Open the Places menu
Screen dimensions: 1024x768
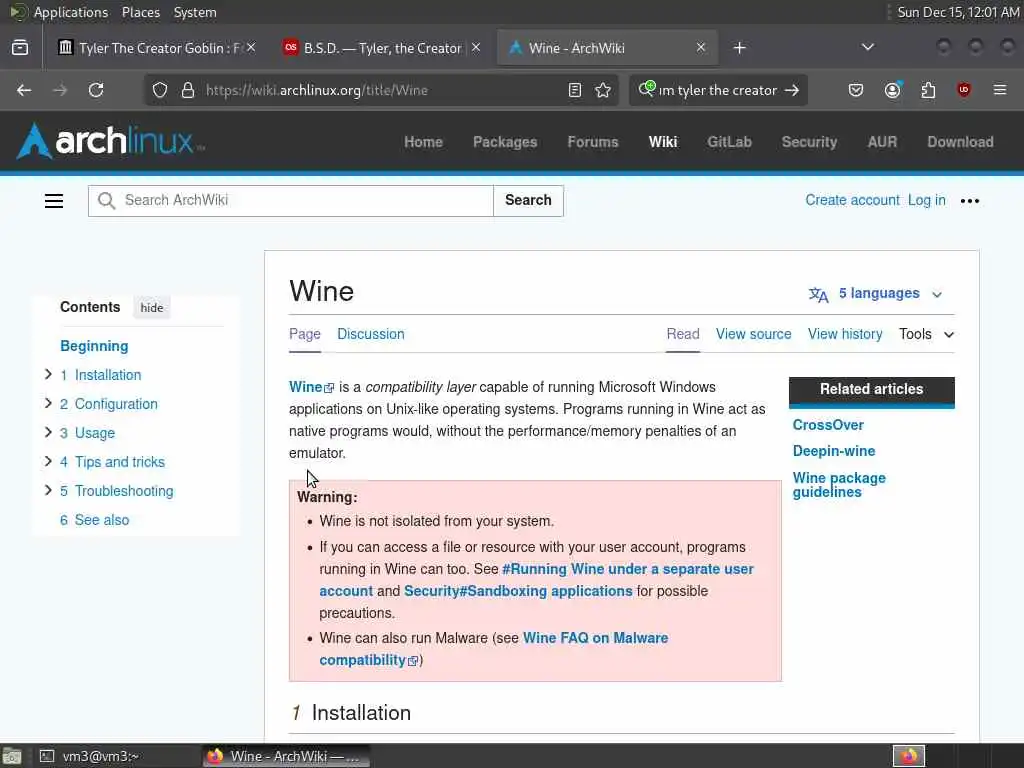[x=140, y=12]
